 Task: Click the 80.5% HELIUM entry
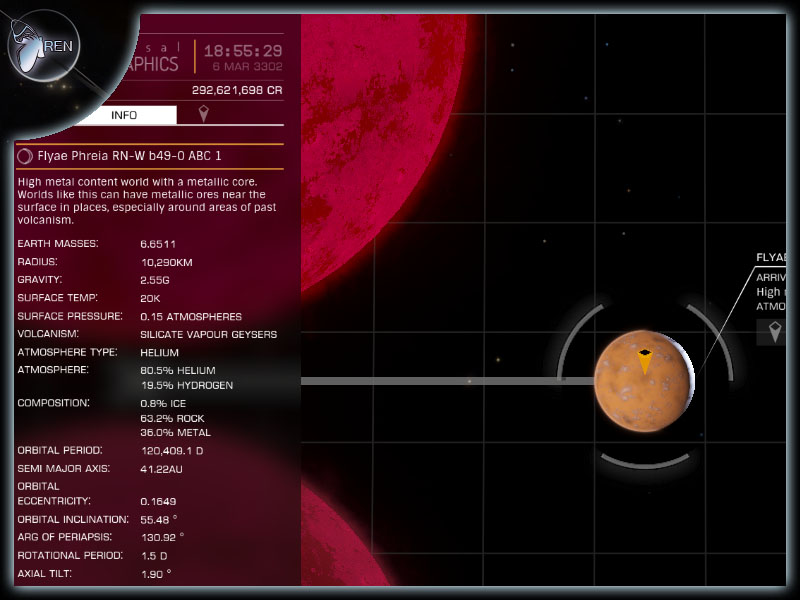[x=178, y=370]
